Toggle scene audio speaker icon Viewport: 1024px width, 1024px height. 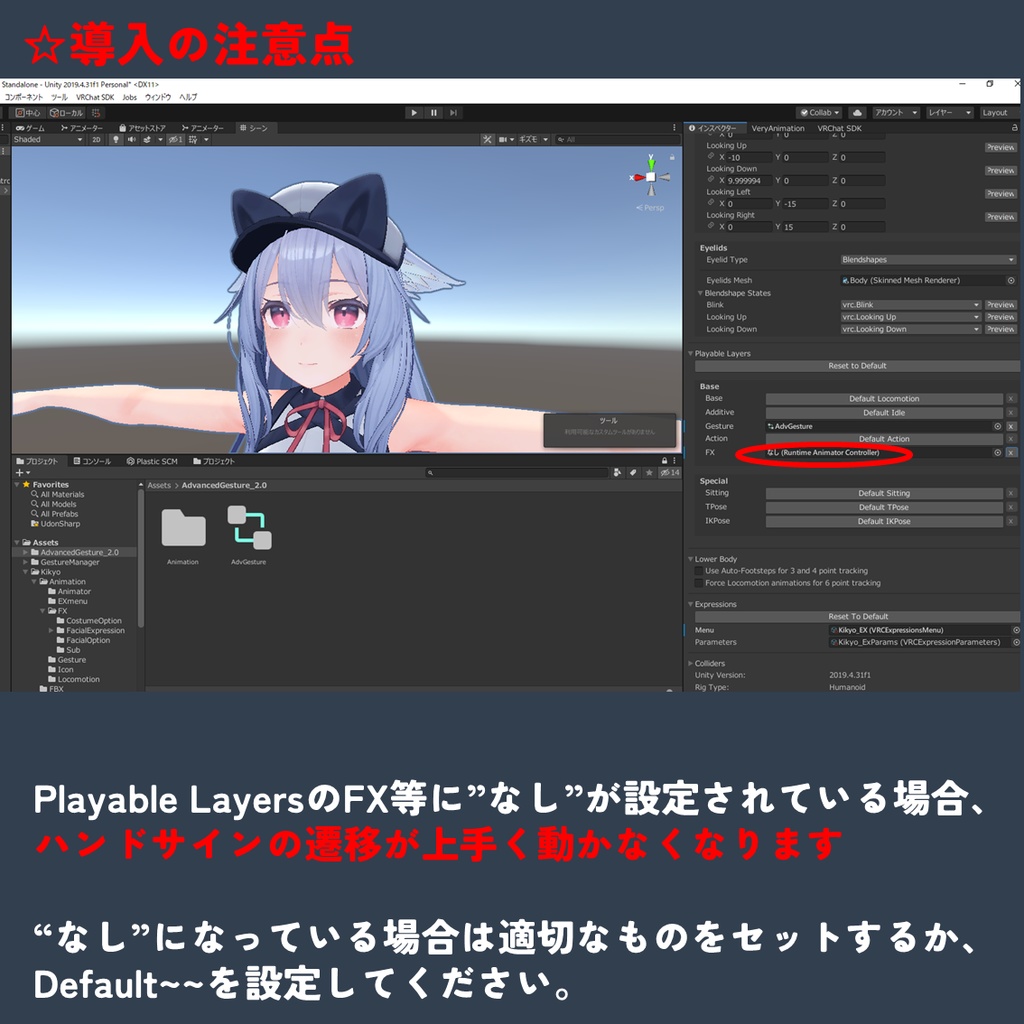[131, 139]
